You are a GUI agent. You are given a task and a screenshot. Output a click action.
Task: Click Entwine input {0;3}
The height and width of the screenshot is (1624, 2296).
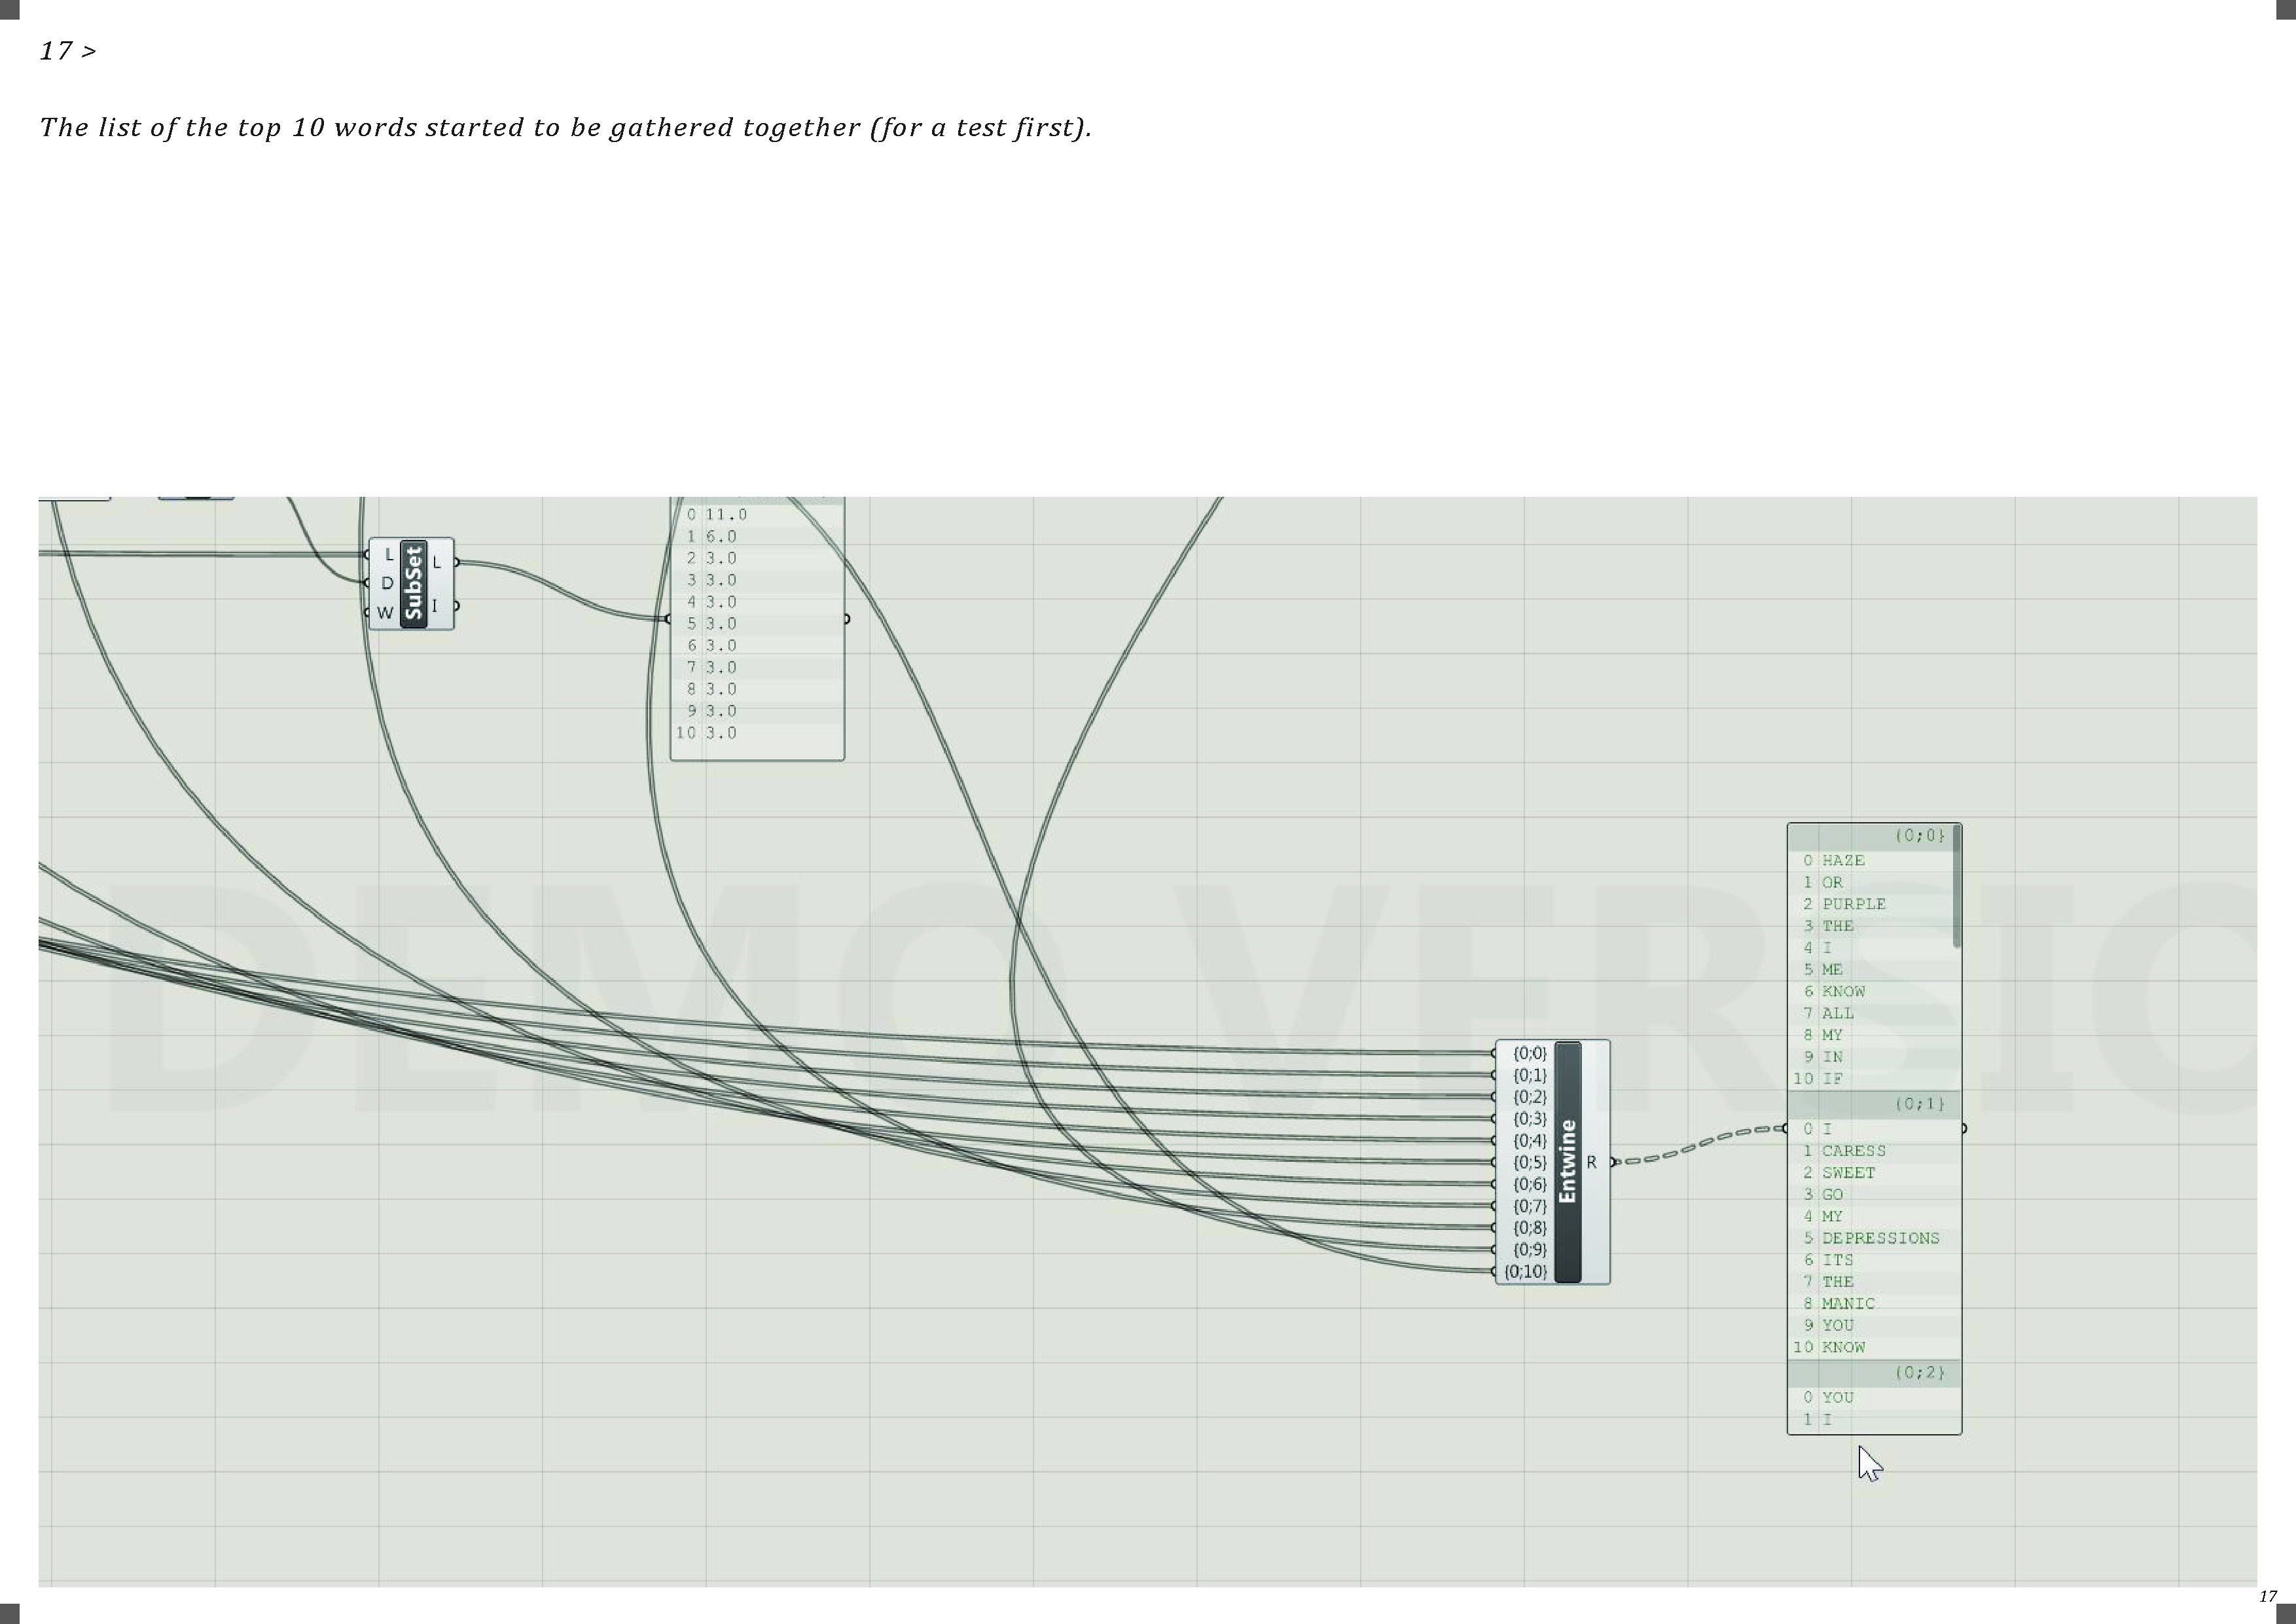click(x=1529, y=1119)
